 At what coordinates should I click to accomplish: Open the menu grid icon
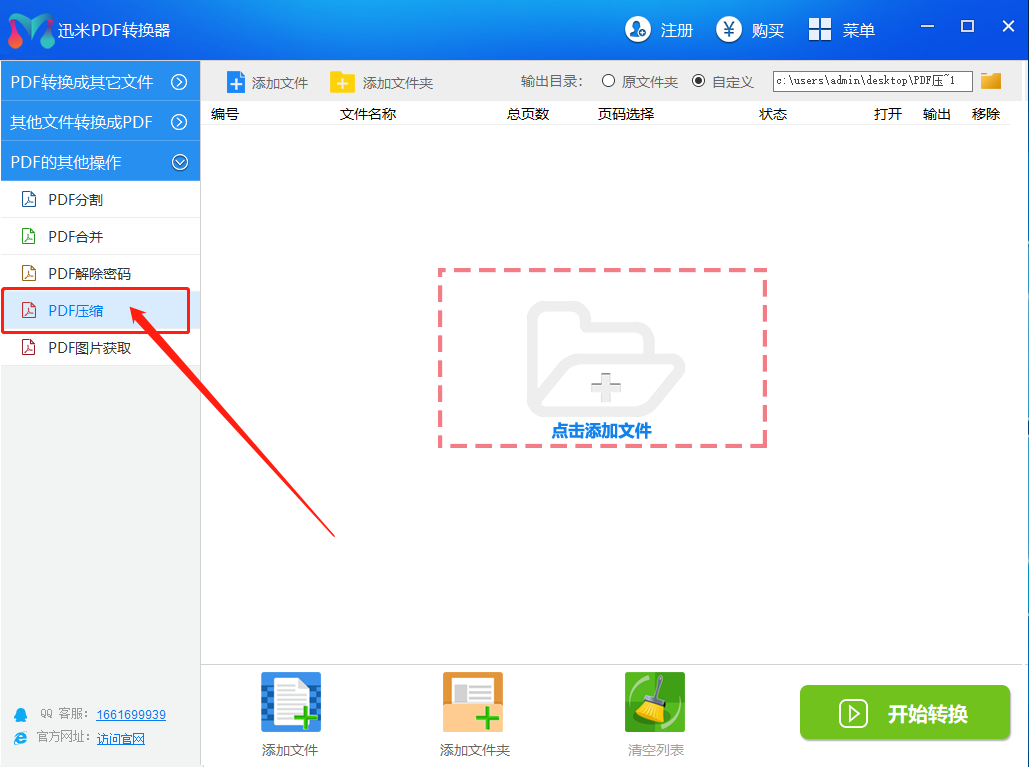[820, 30]
